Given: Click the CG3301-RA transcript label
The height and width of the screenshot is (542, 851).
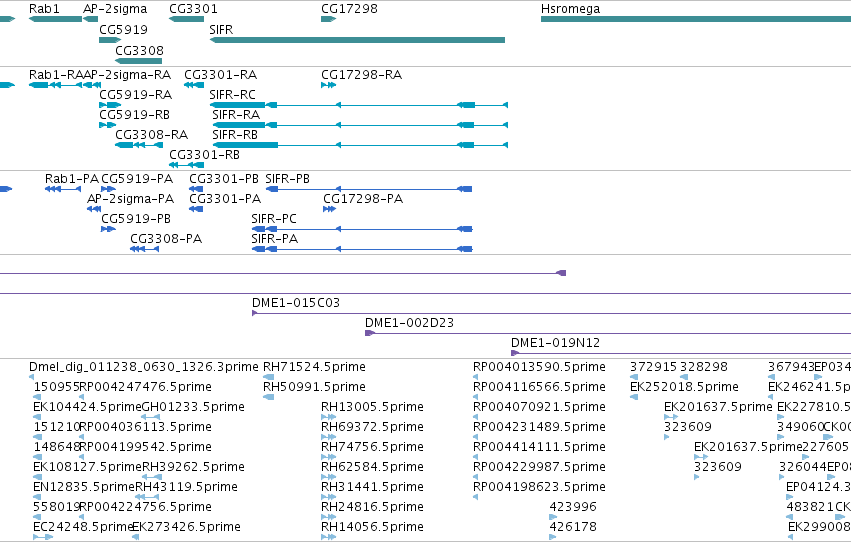Looking at the screenshot, I should click(x=220, y=75).
